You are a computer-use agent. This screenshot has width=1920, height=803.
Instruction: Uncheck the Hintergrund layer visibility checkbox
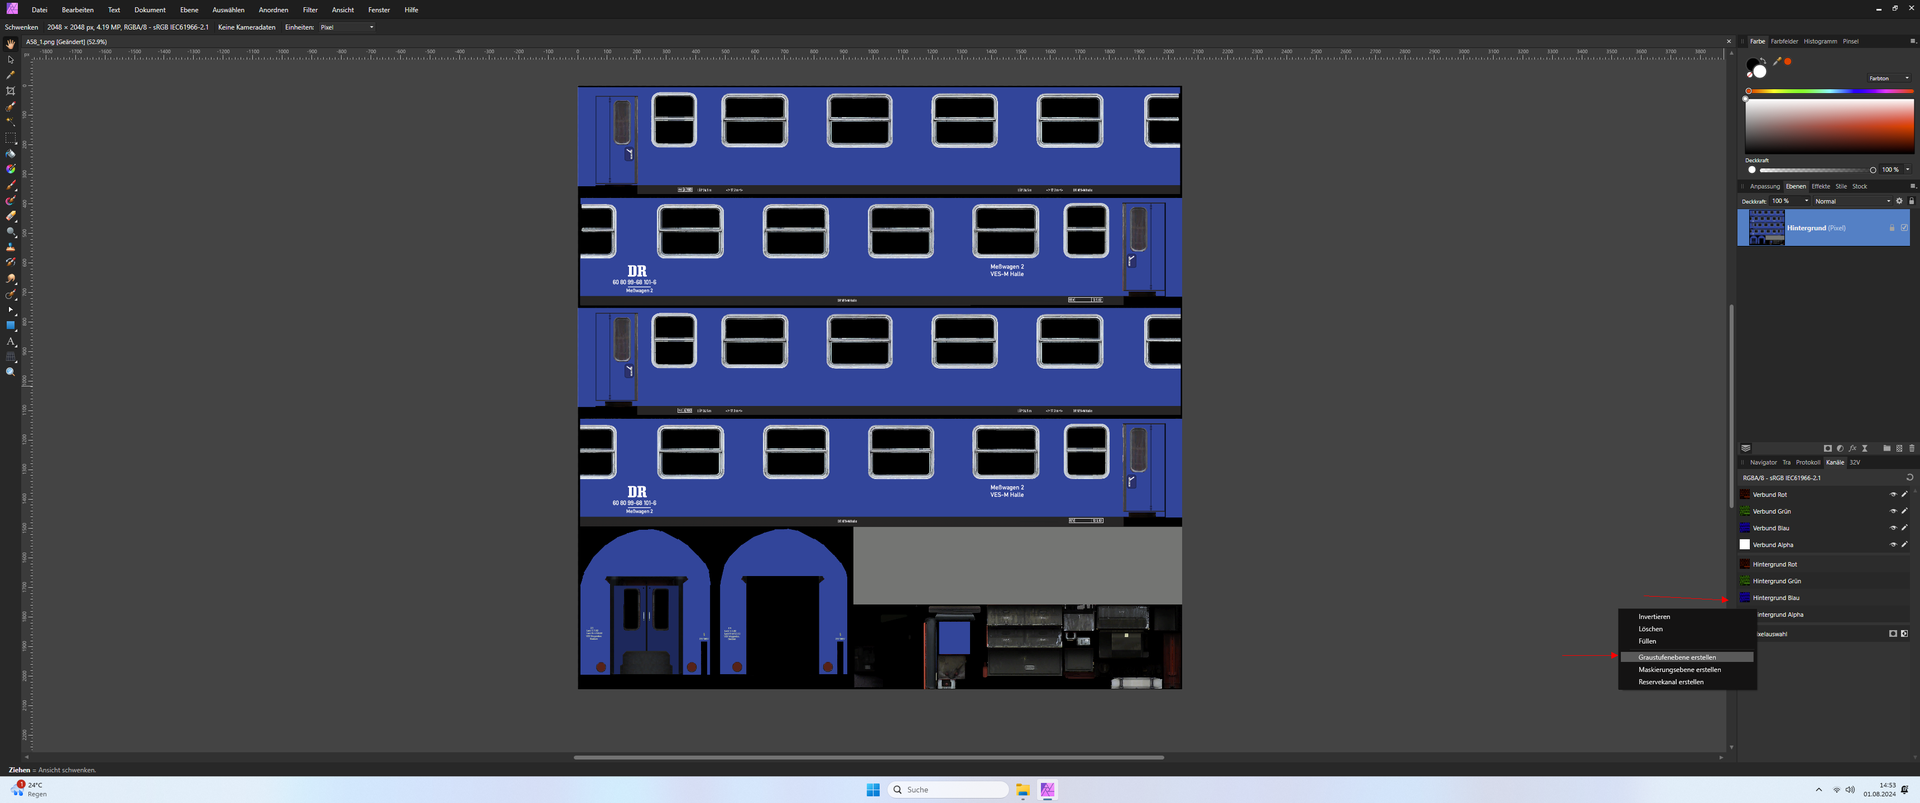point(1904,228)
